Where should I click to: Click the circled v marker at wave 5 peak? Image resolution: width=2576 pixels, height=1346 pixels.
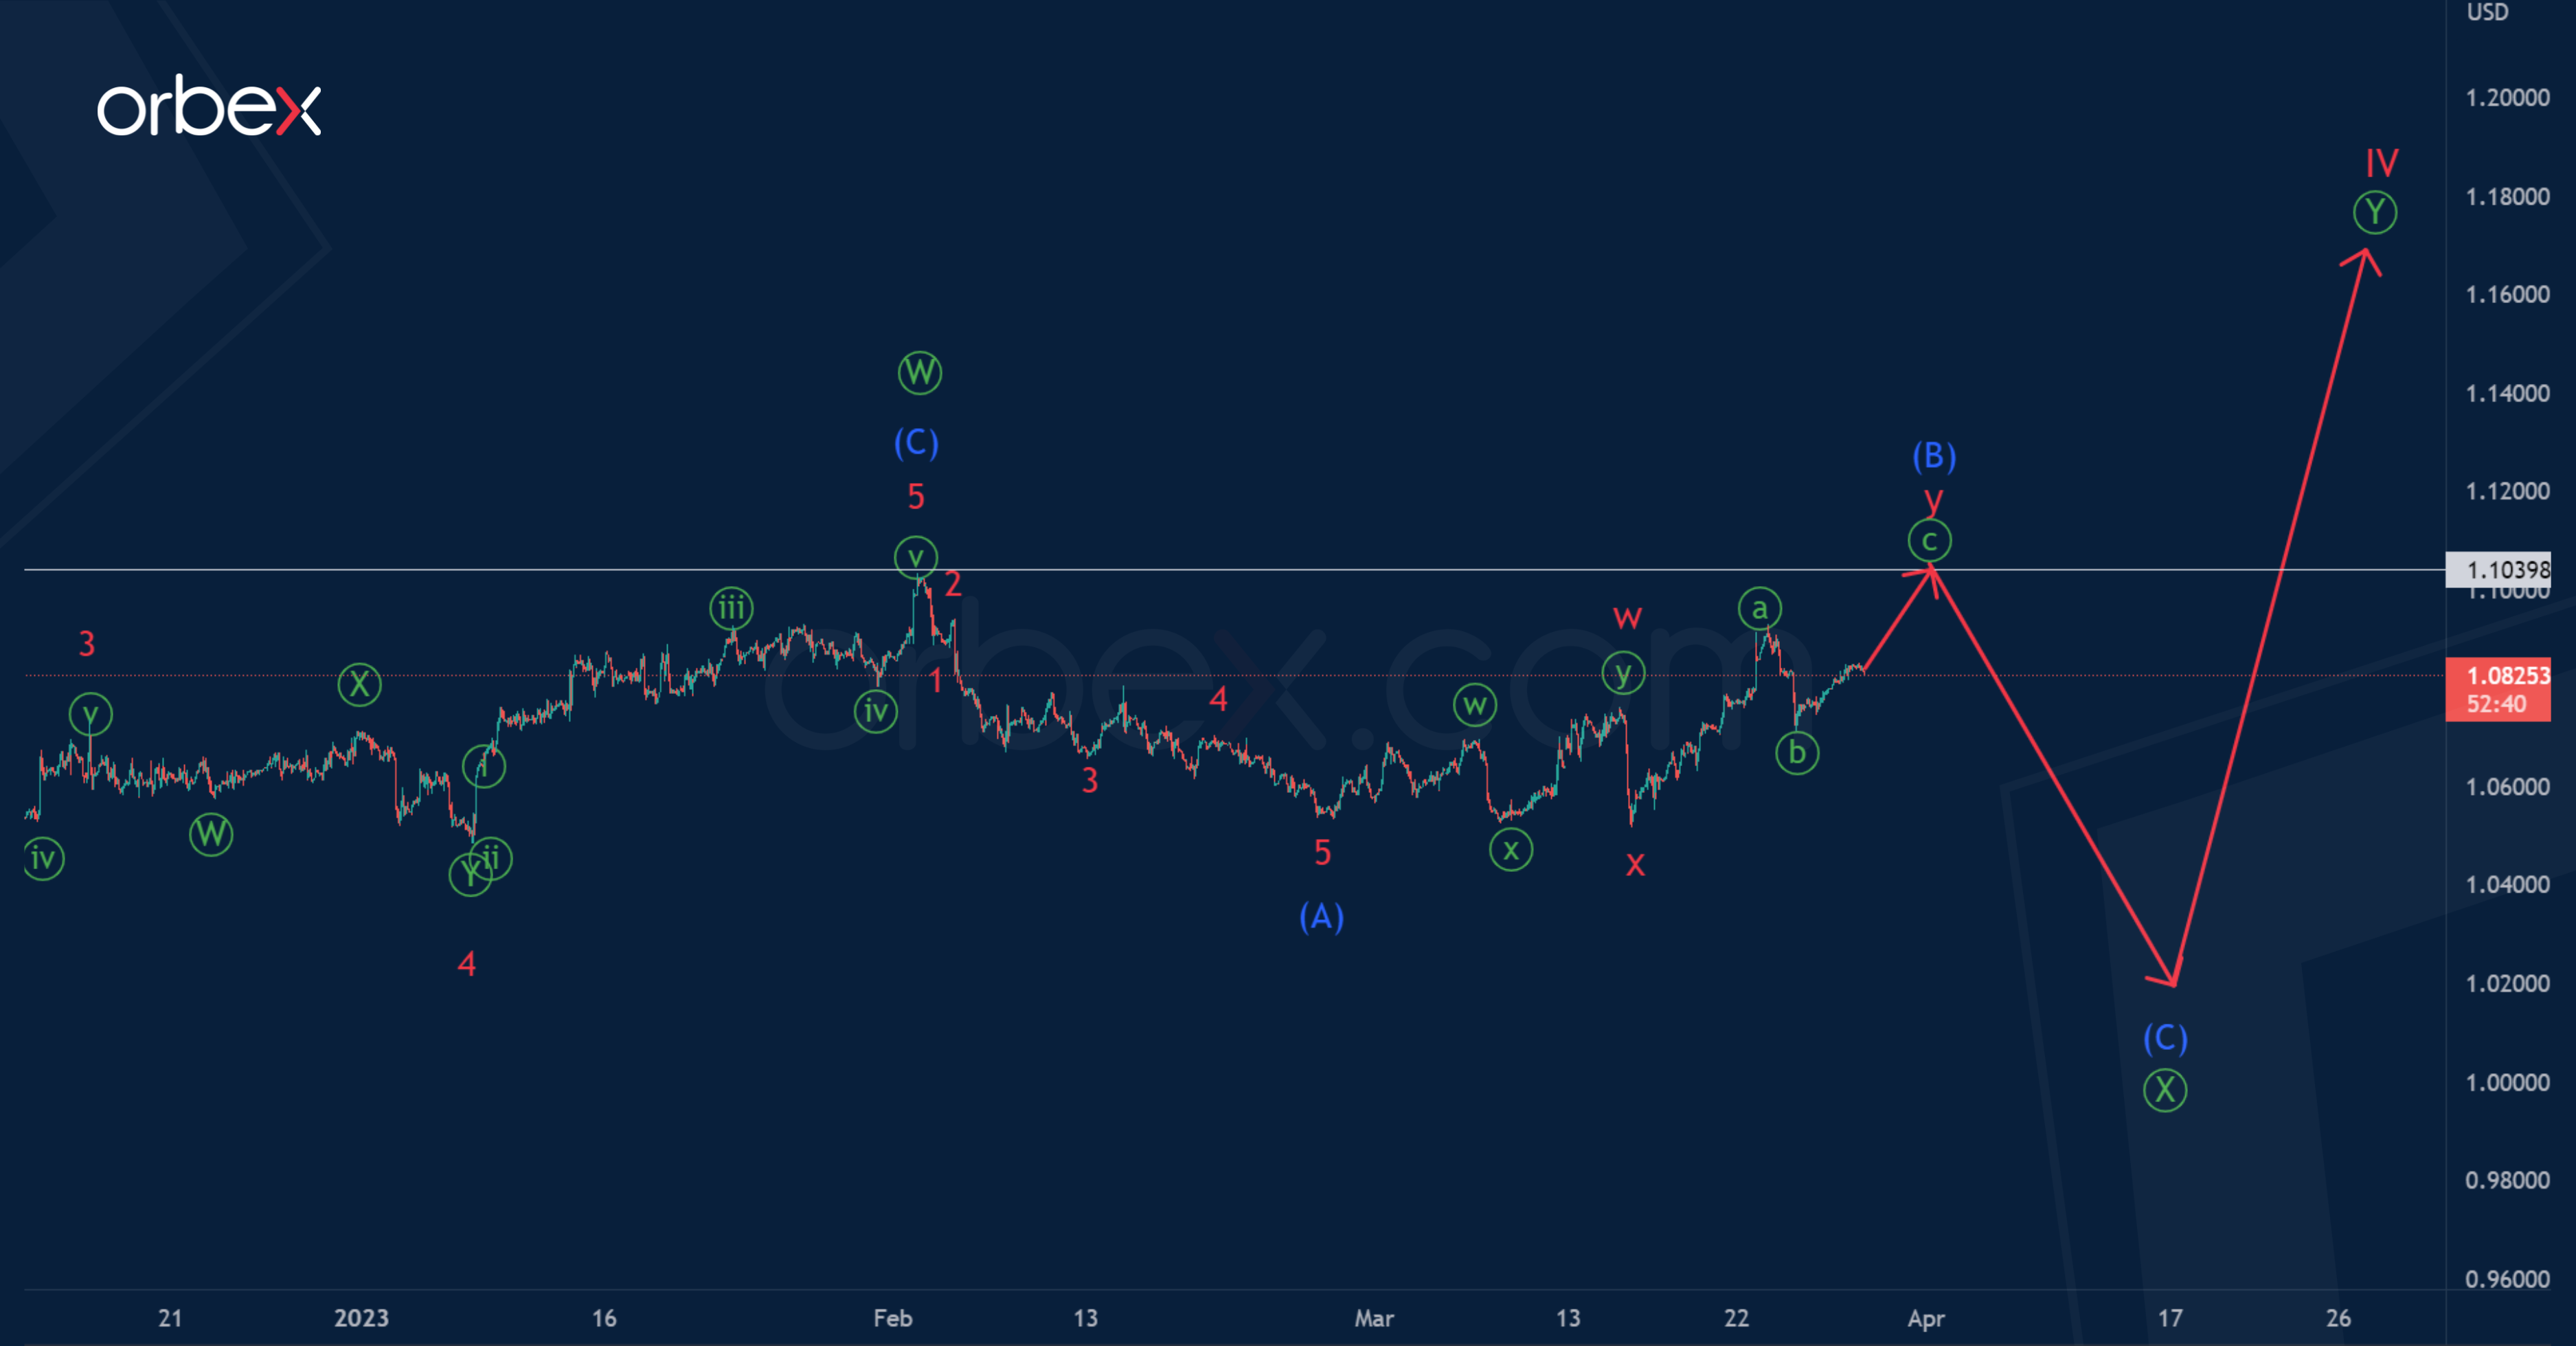(x=916, y=558)
